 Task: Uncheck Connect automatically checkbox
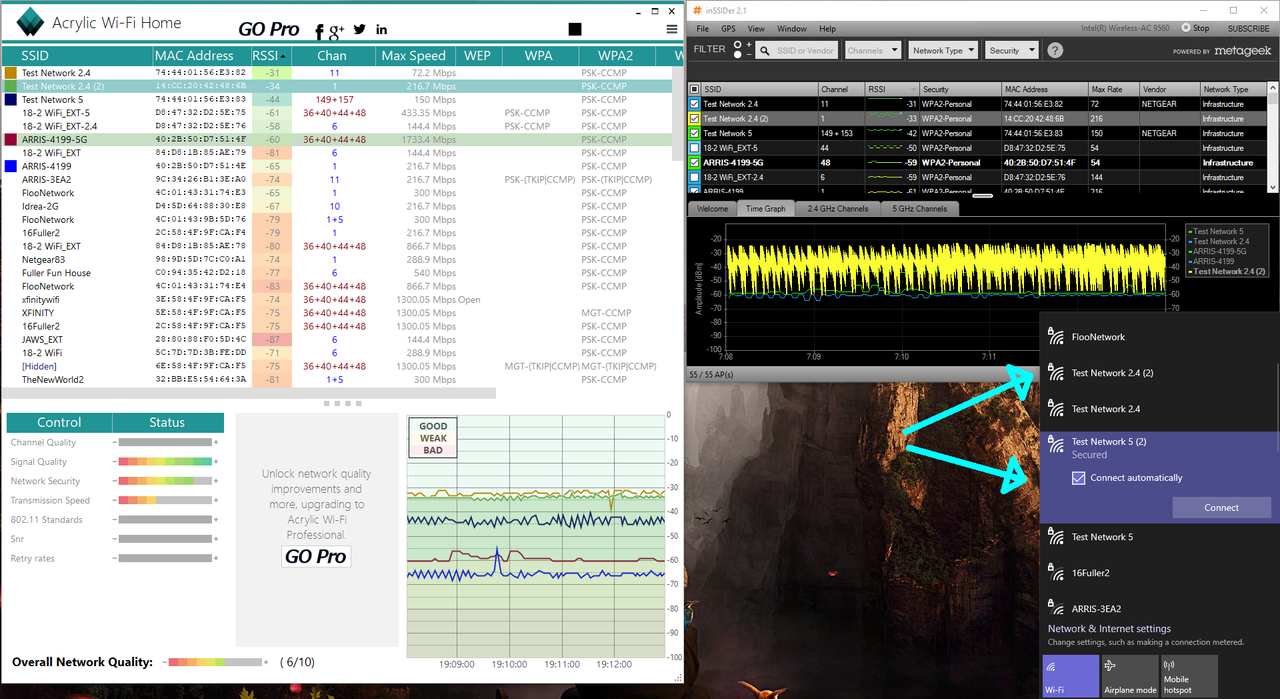(1077, 478)
